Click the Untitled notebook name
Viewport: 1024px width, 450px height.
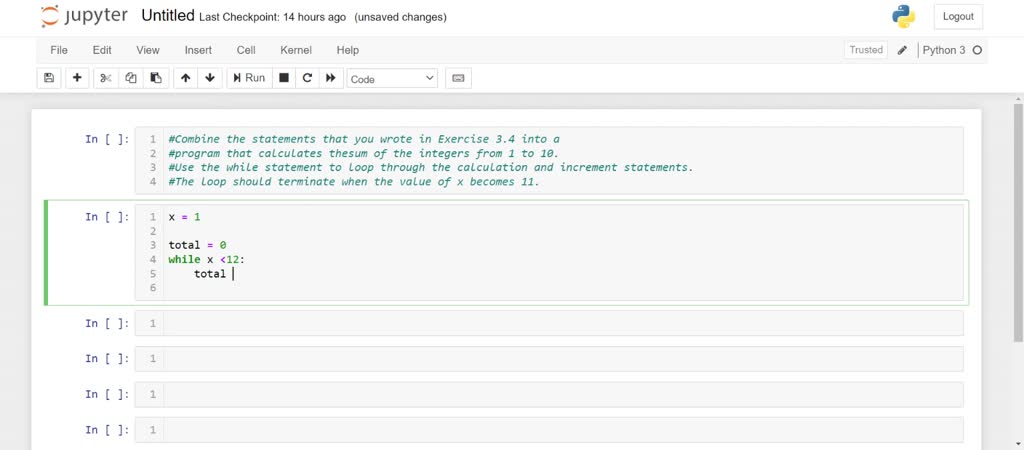(x=168, y=16)
